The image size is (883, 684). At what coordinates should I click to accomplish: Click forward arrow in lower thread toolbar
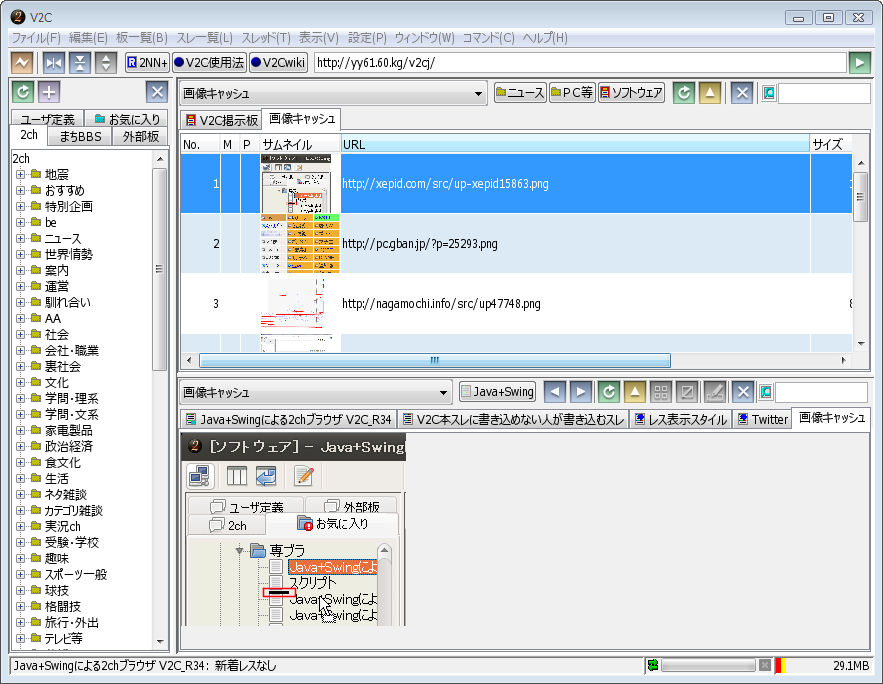581,392
